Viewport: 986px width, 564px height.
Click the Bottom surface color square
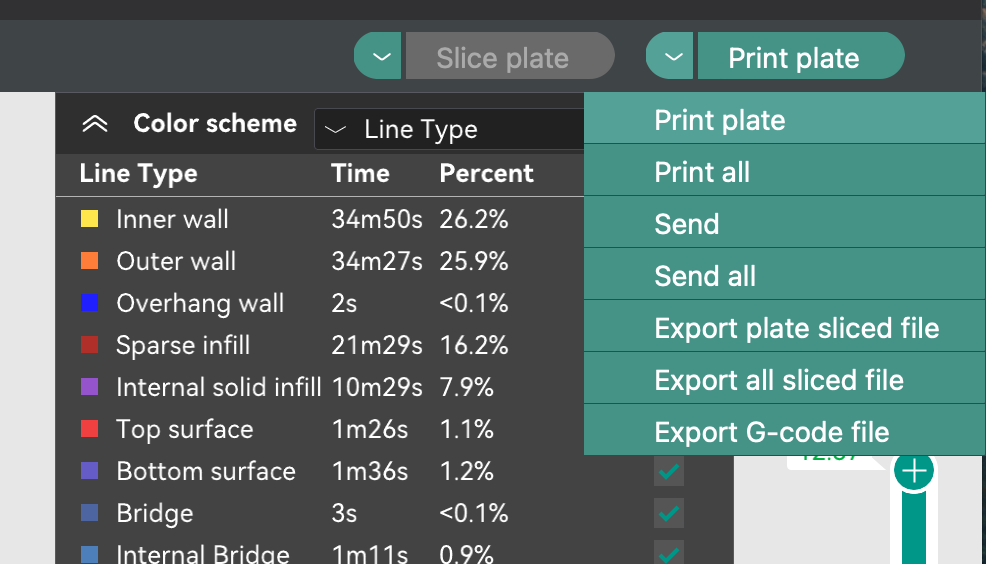89,471
